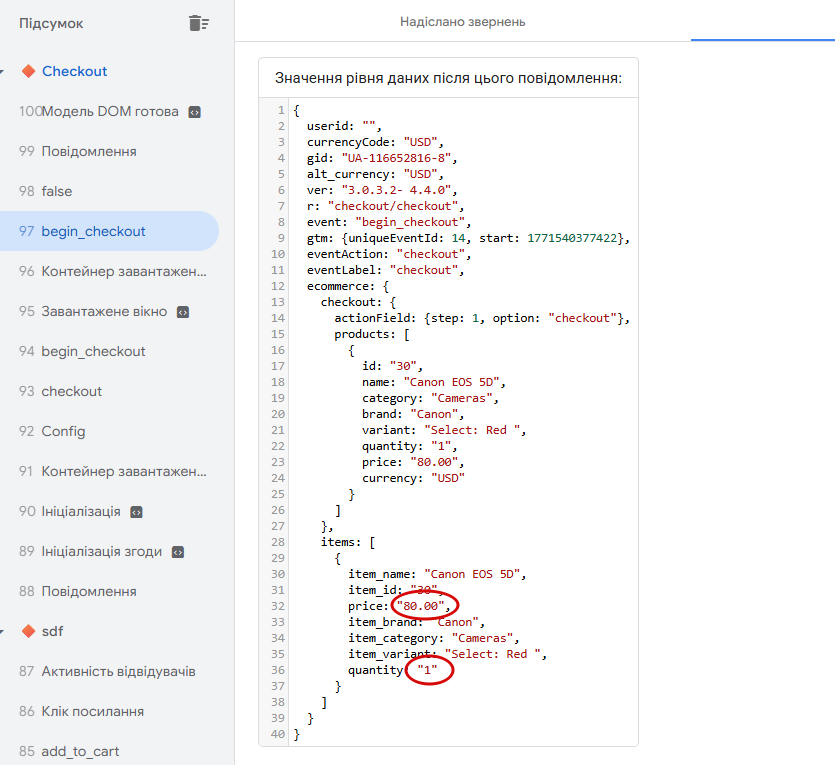835x765 pixels.
Task: Select event 93 checkout
Action: [x=71, y=391]
